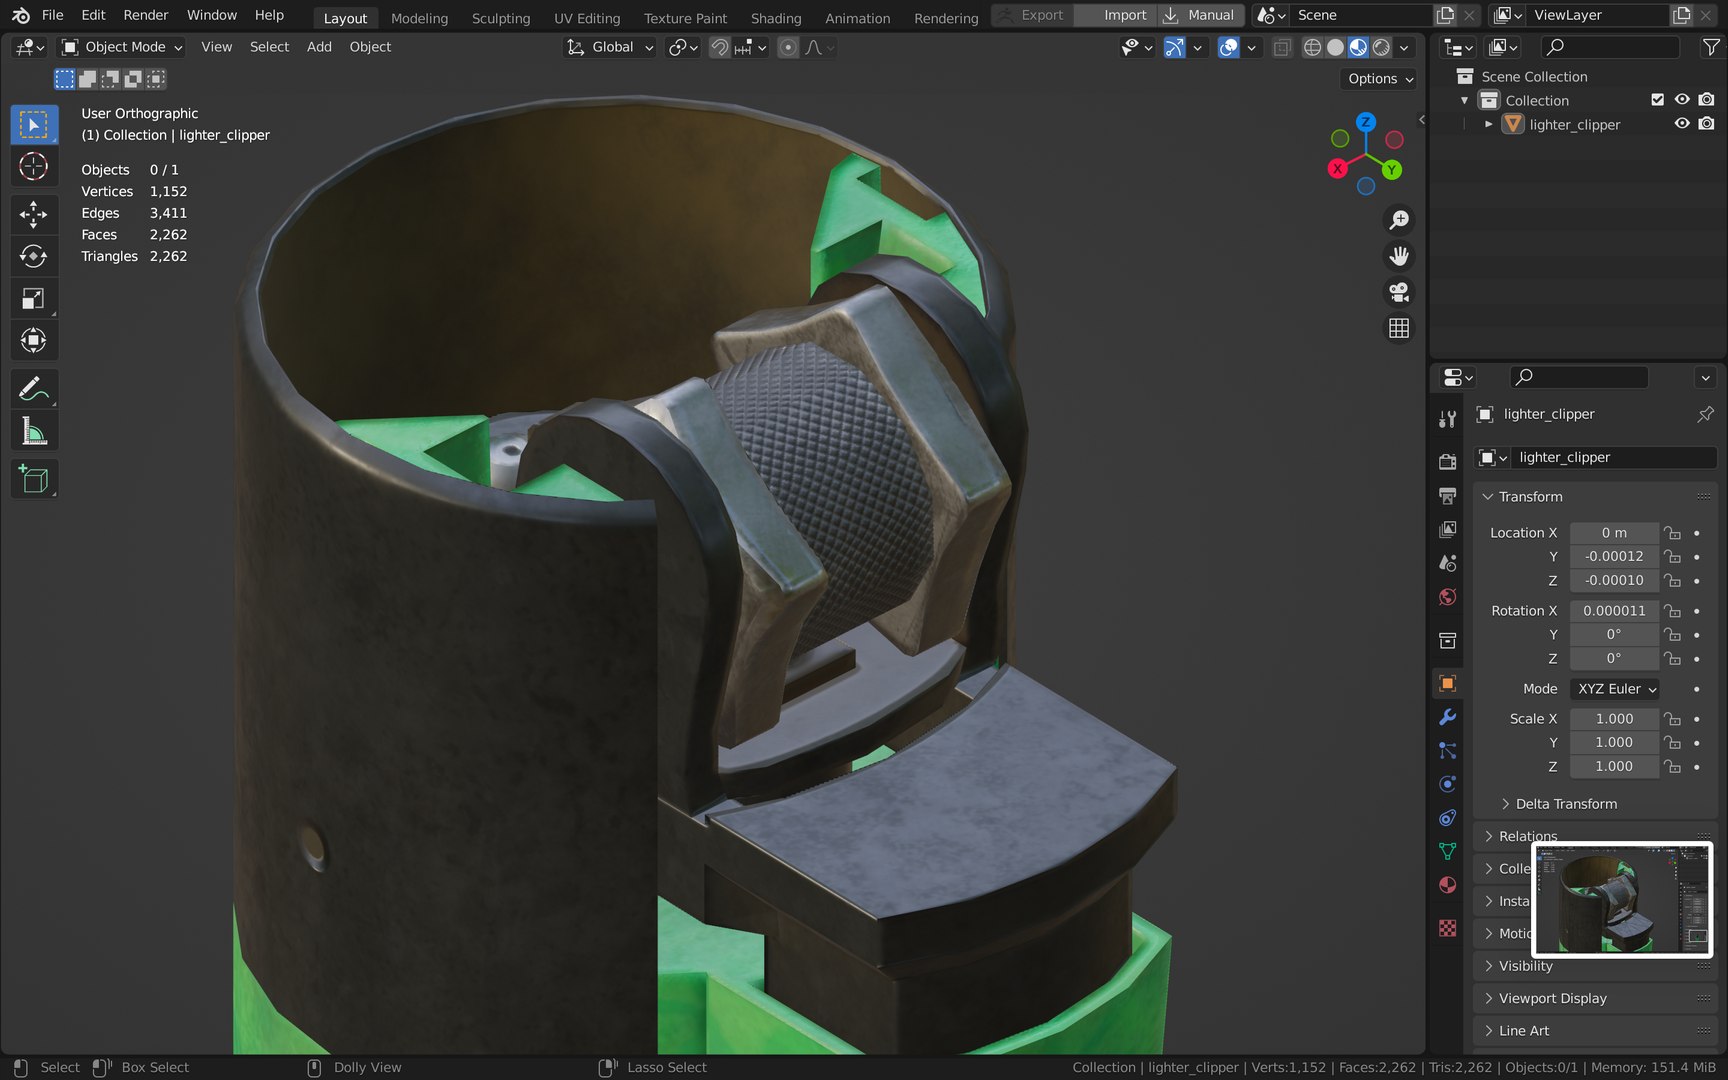Click the Scale X value field

coord(1614,719)
